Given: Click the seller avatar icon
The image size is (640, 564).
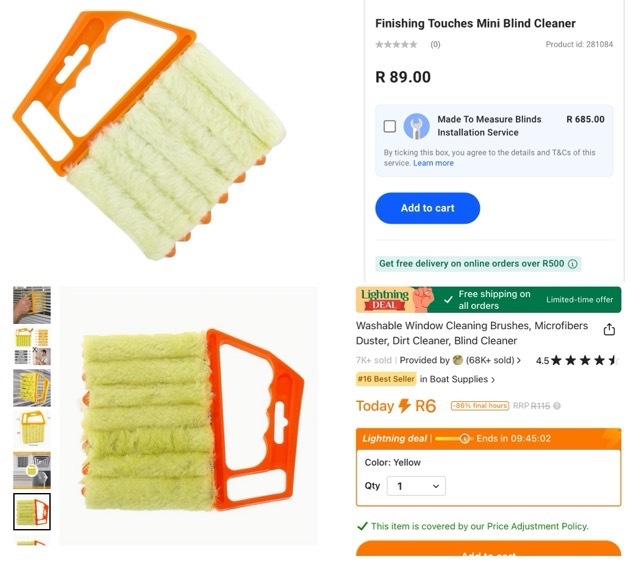Looking at the screenshot, I should tap(458, 360).
